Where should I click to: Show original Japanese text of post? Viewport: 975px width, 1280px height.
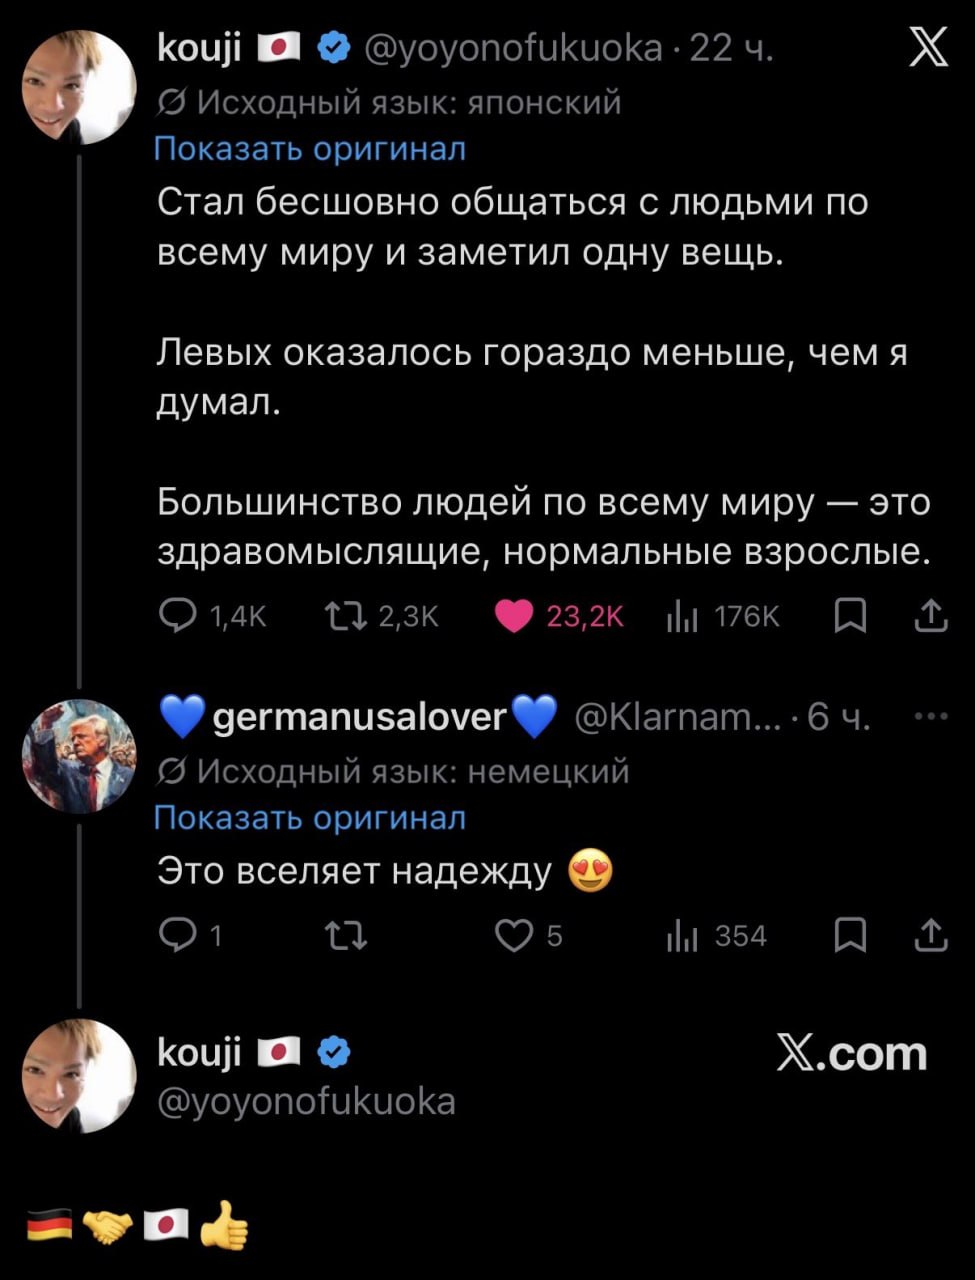[x=310, y=149]
